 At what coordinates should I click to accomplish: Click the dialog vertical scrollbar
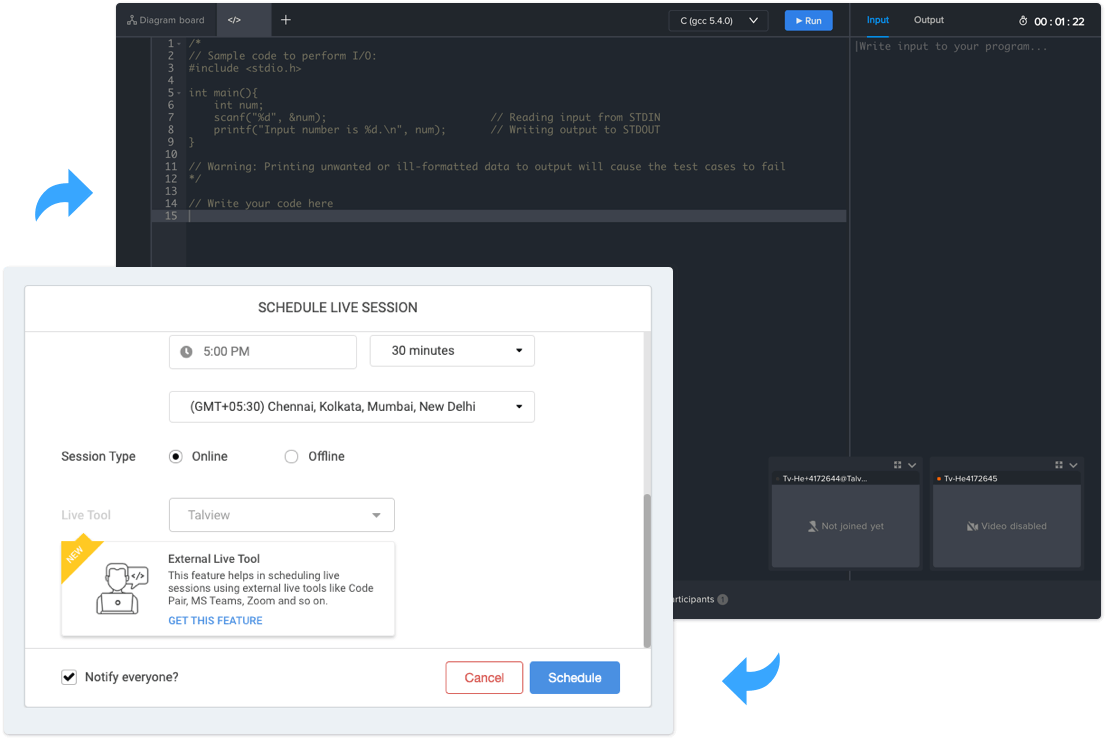coord(647,570)
